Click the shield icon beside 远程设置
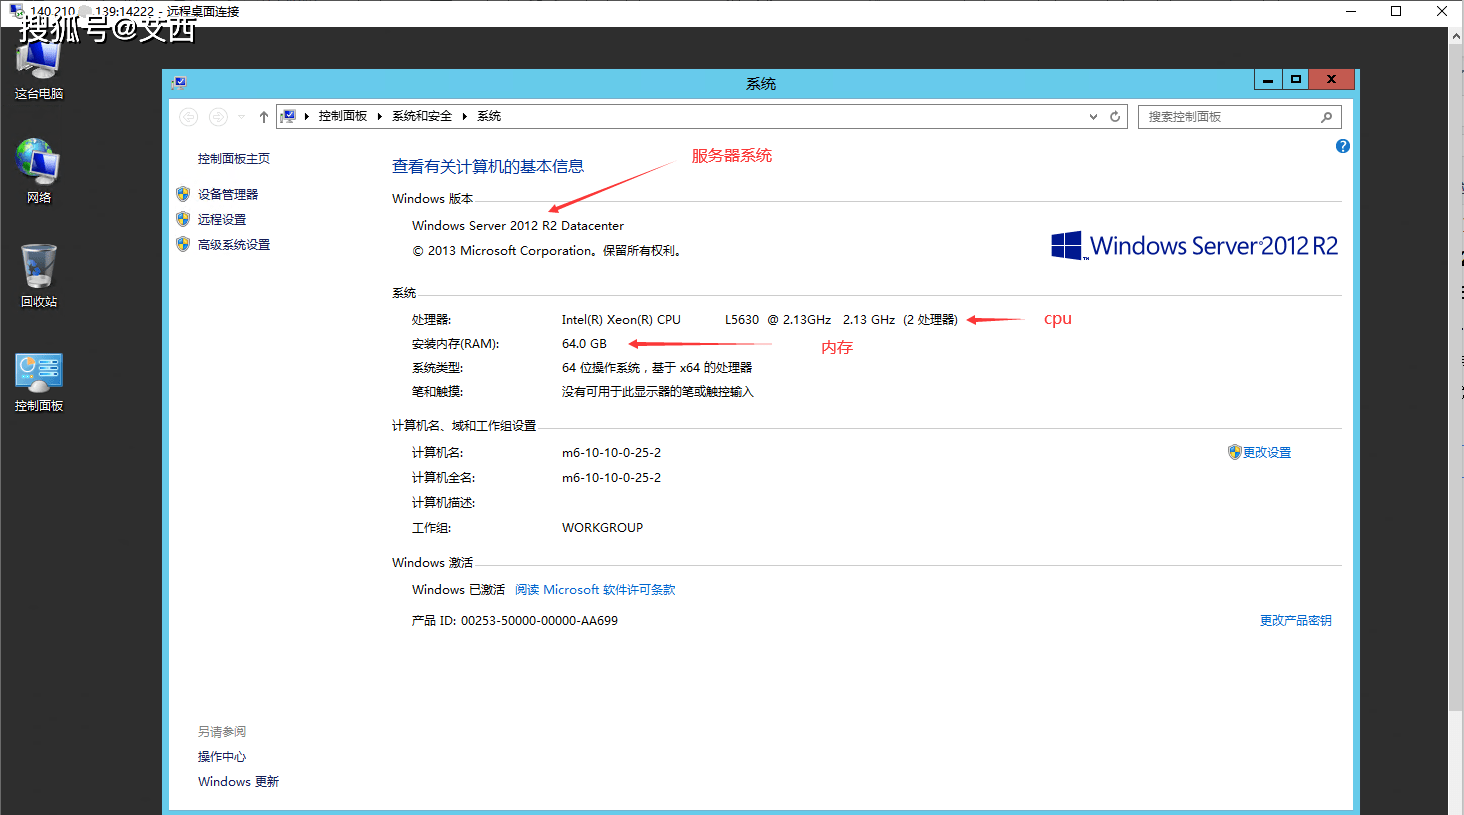 (183, 219)
